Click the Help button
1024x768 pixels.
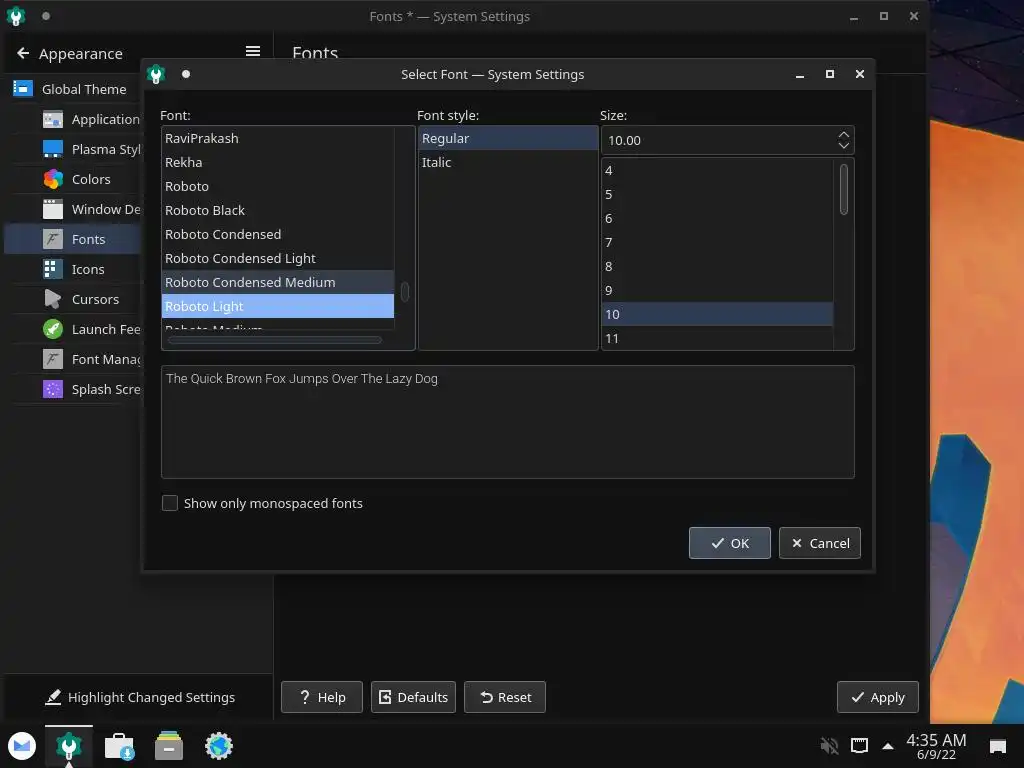pos(322,697)
